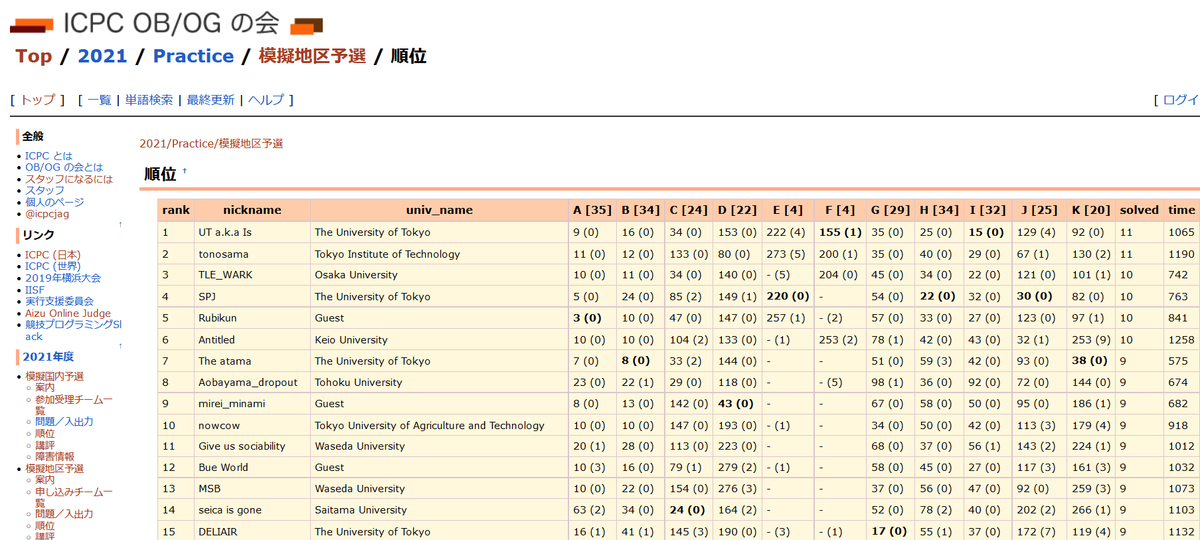Open the @icpcjag sidebar link

pyautogui.click(x=47, y=214)
